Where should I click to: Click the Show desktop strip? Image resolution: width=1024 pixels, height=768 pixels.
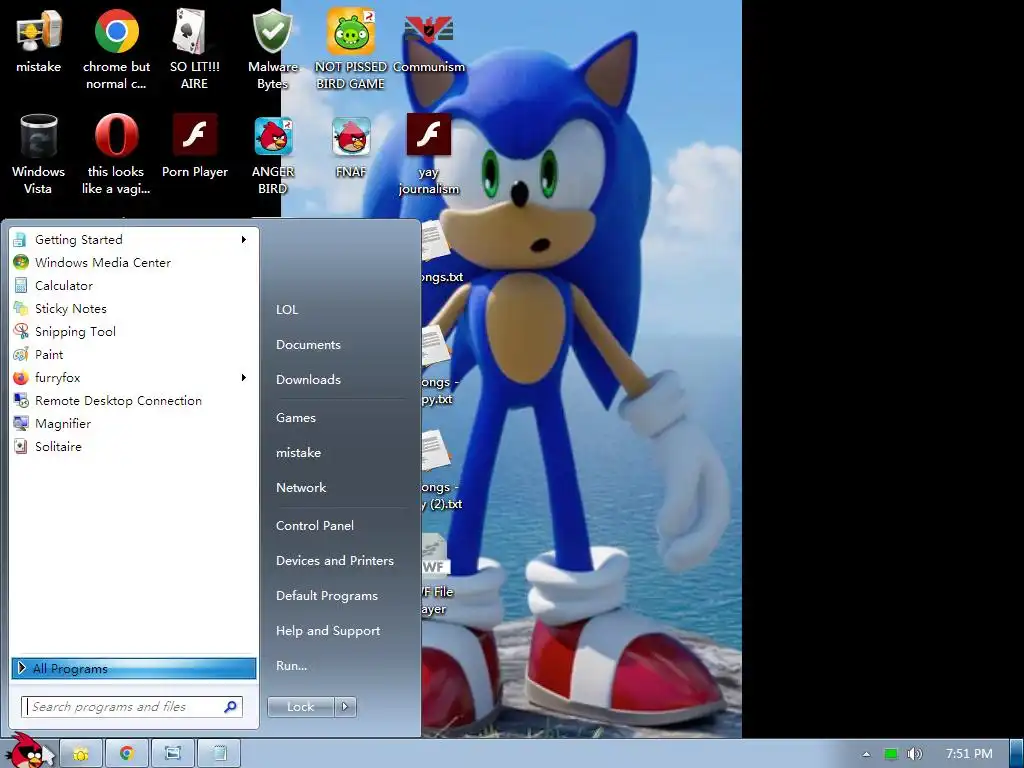tap(1017, 754)
